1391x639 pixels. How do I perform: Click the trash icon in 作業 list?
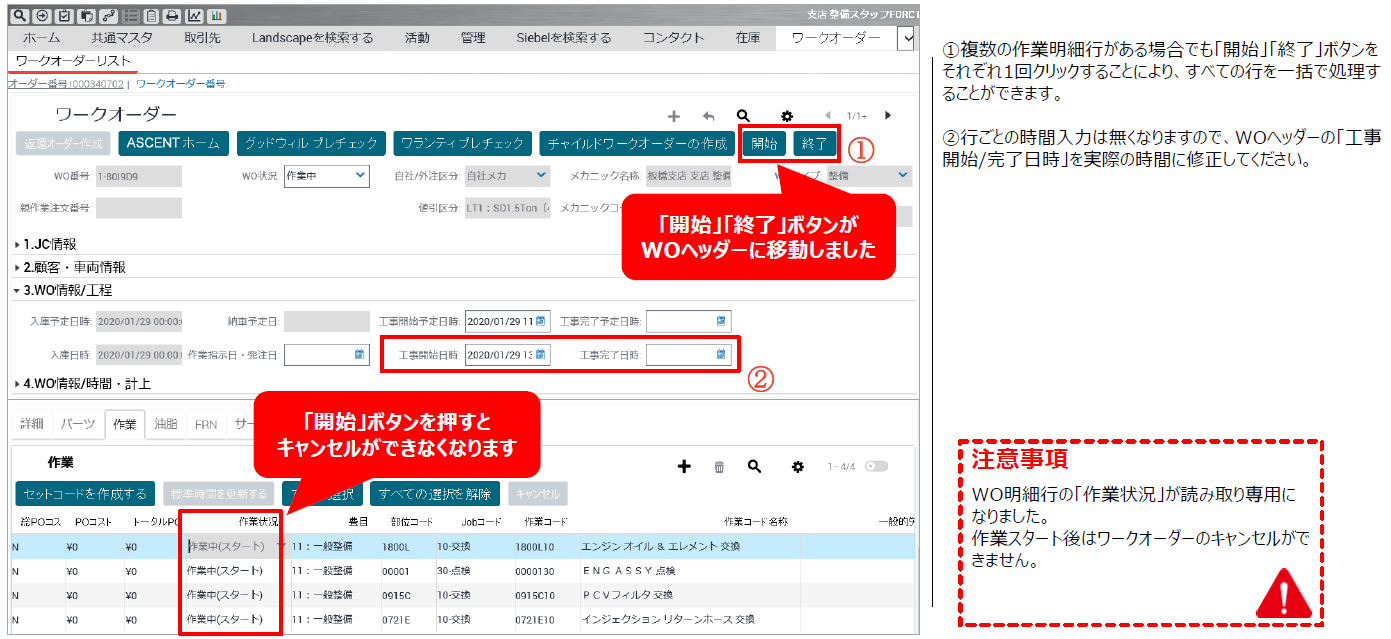click(x=719, y=467)
